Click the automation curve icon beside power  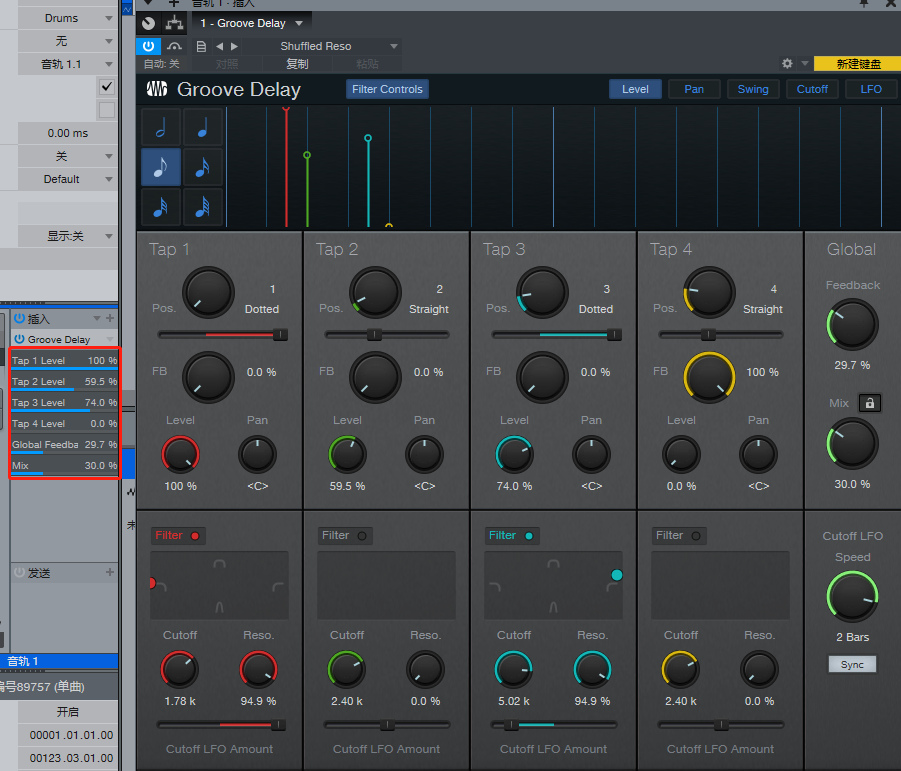174,47
